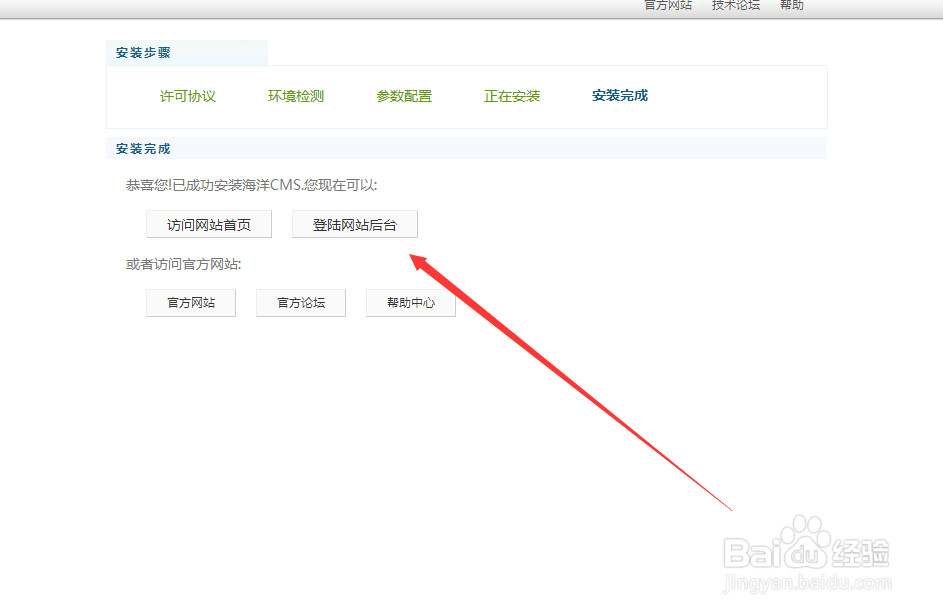This screenshot has width=943, height=616.
Task: Click the bold 安装完成 step indicator
Action: [x=619, y=95]
